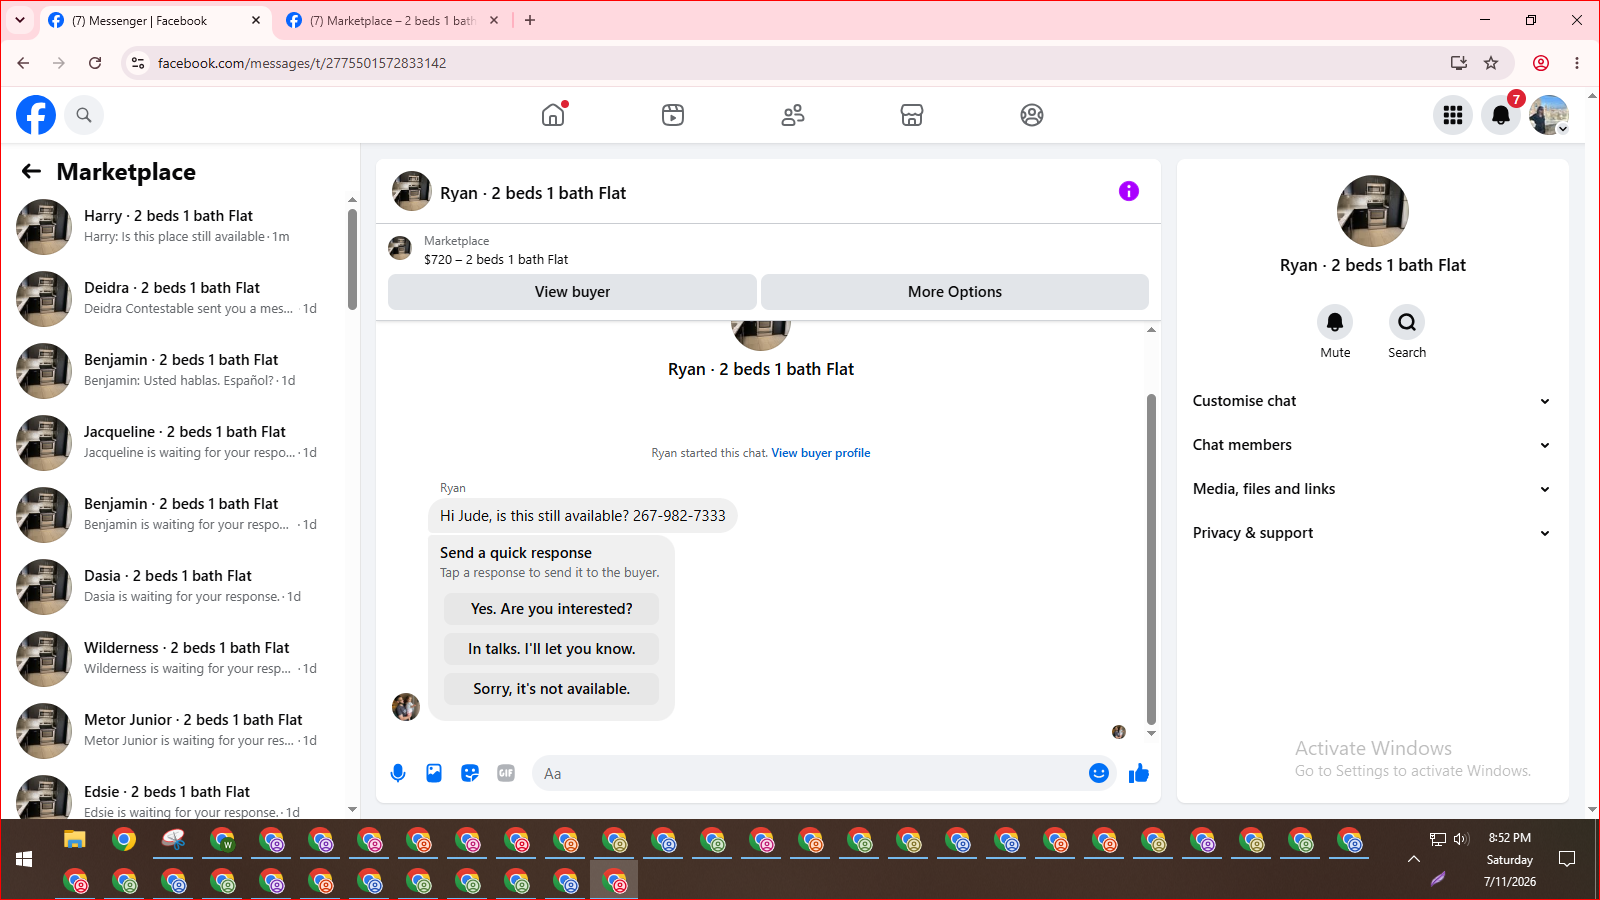The width and height of the screenshot is (1600, 900).
Task: Open a new browser tab
Action: click(530, 20)
